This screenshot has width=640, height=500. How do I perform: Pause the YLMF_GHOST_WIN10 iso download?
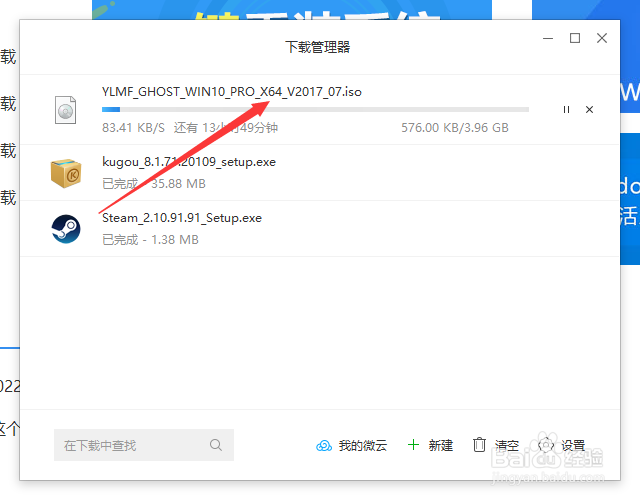566,109
